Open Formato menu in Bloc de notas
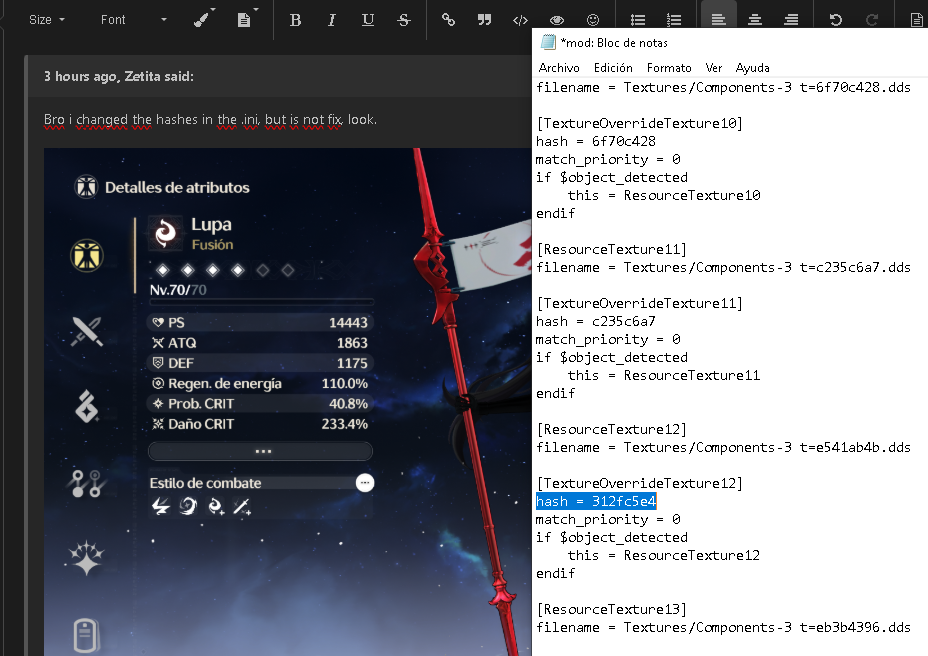This screenshot has width=928, height=656. [x=669, y=67]
